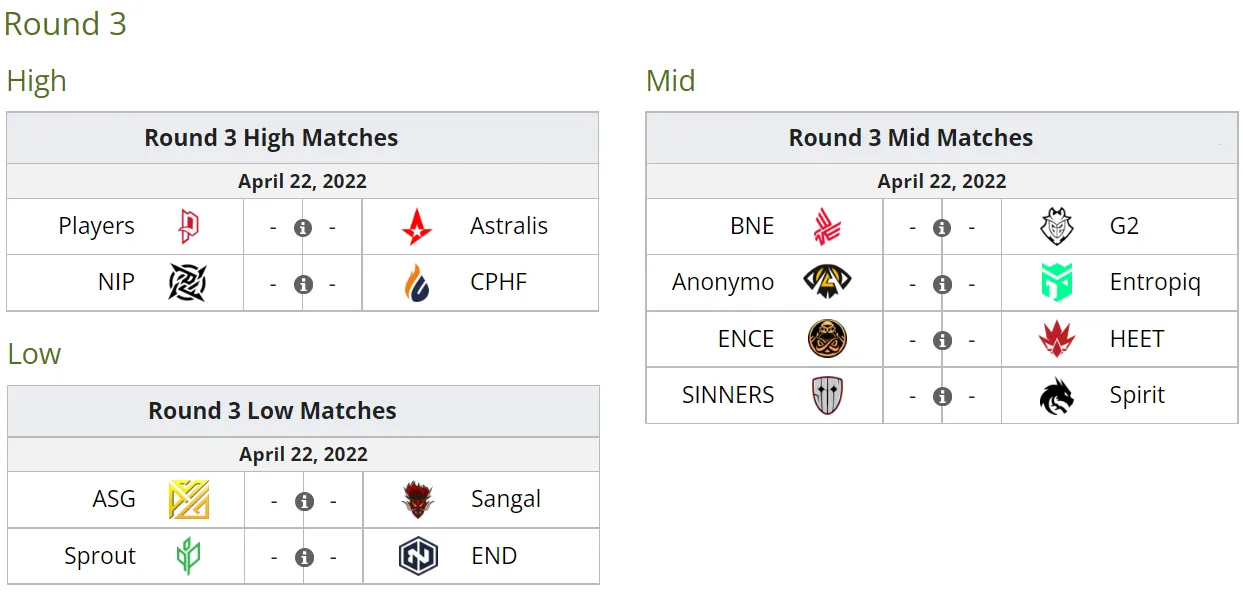Click the Endpoint END logo
Image resolution: width=1243 pixels, height=601 pixels.
click(418, 556)
